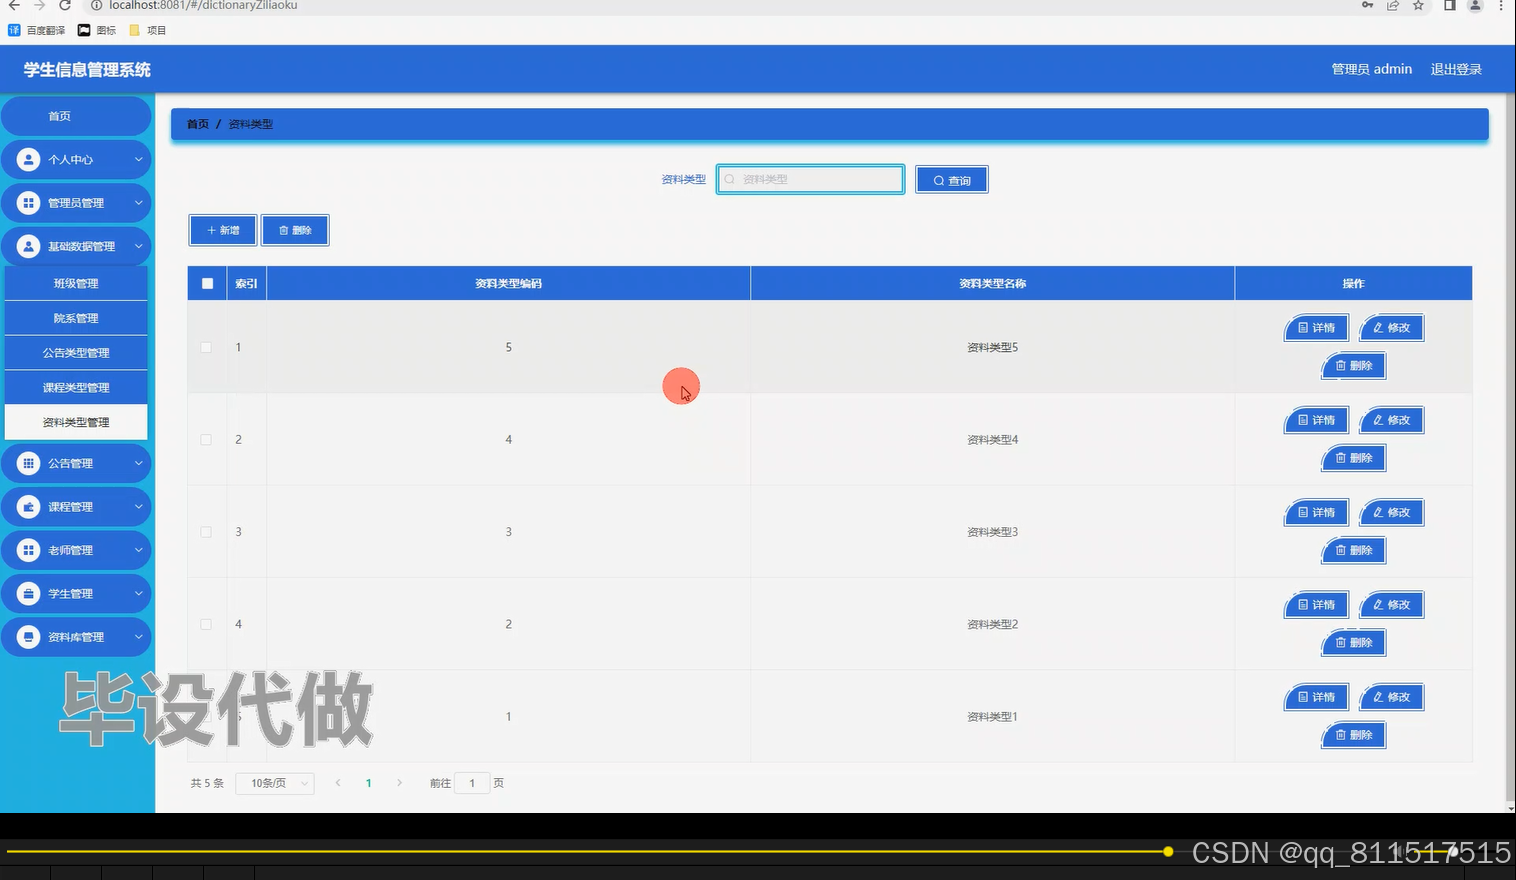
Task: Click the 公告管理 sidebar icon
Action: pyautogui.click(x=28, y=463)
